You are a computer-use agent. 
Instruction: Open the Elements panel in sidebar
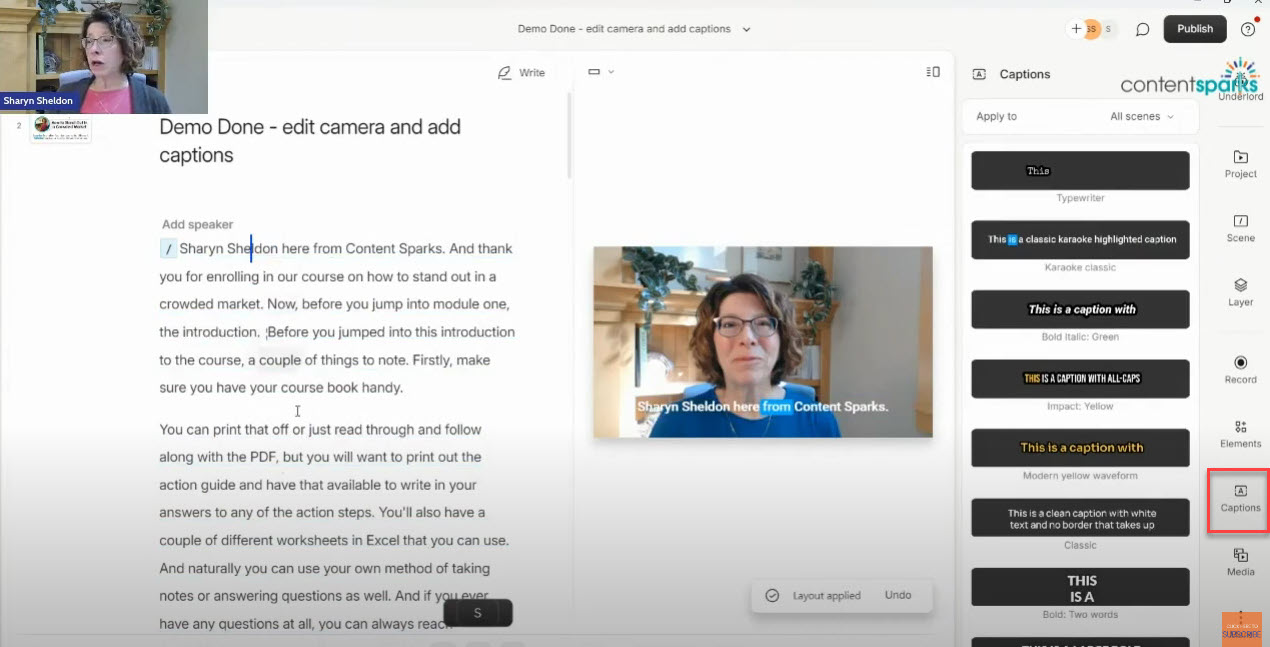click(x=1240, y=434)
